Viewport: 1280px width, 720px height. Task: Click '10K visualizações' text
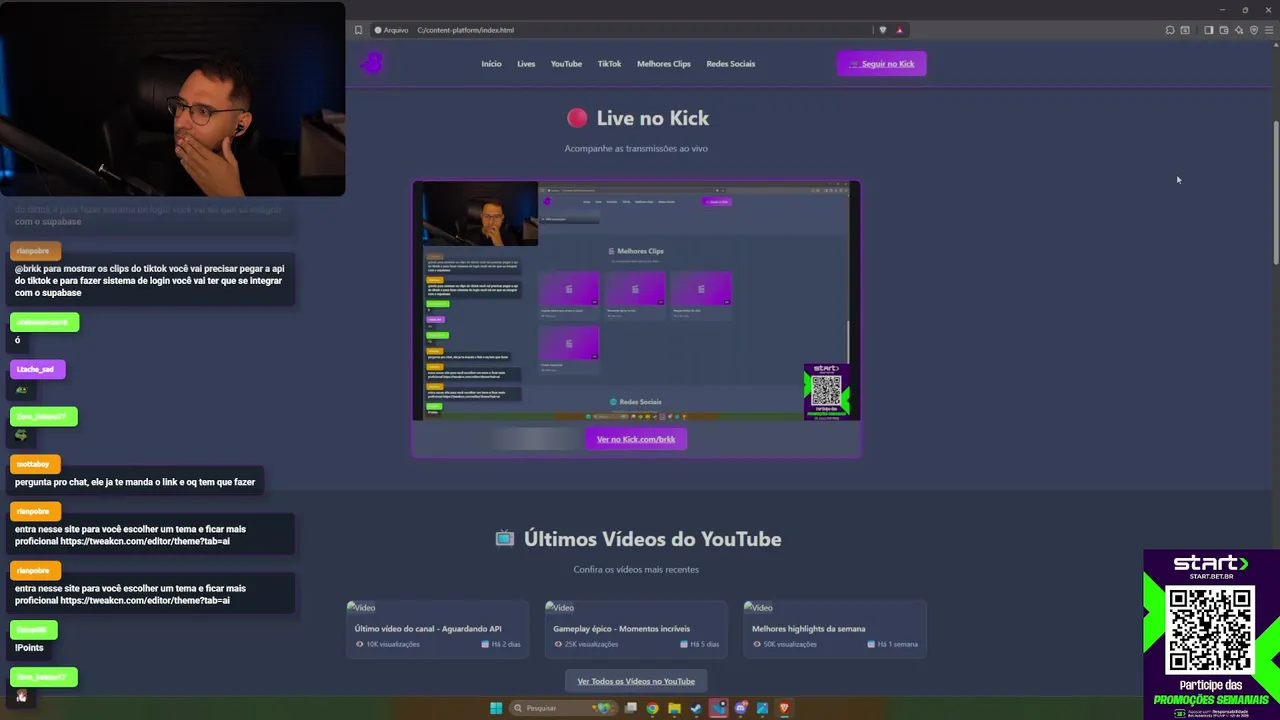(x=393, y=644)
